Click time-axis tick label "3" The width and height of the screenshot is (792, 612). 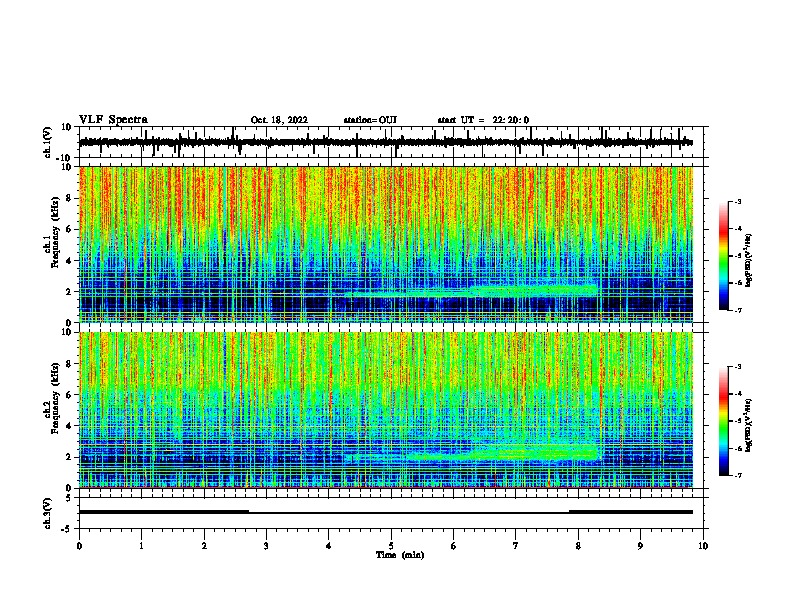point(266,546)
